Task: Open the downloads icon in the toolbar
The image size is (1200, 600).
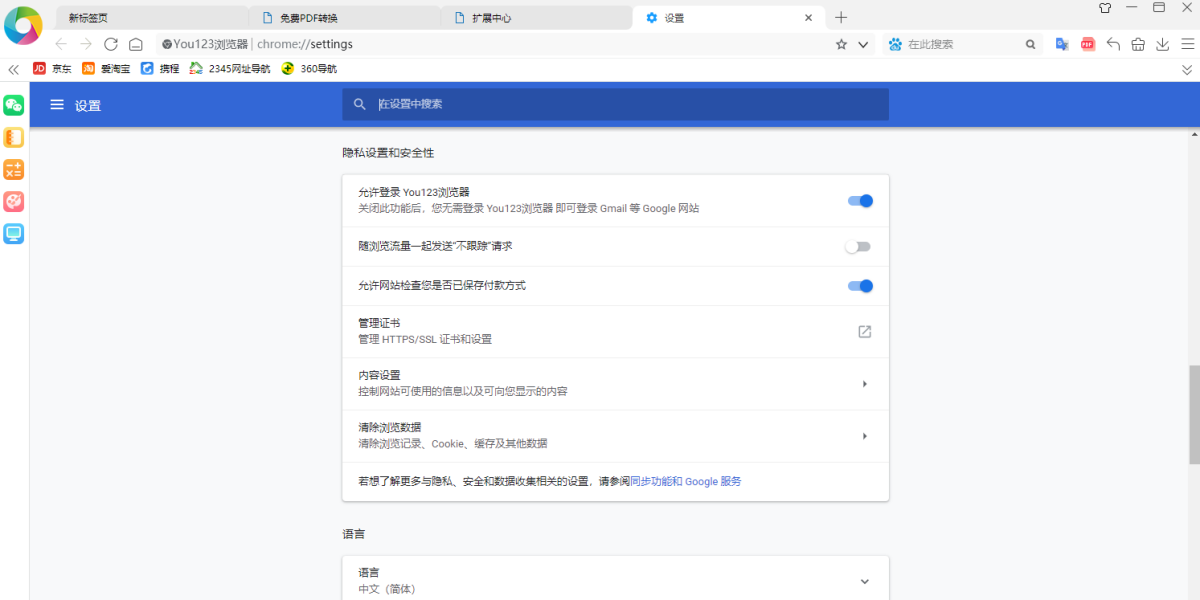Action: 1162,44
